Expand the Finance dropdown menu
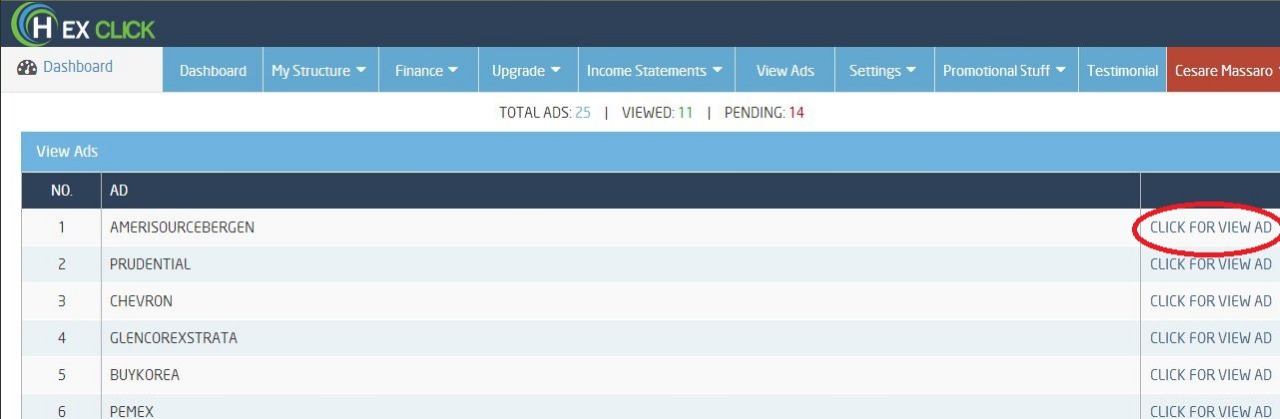The image size is (1280, 419). coord(426,71)
